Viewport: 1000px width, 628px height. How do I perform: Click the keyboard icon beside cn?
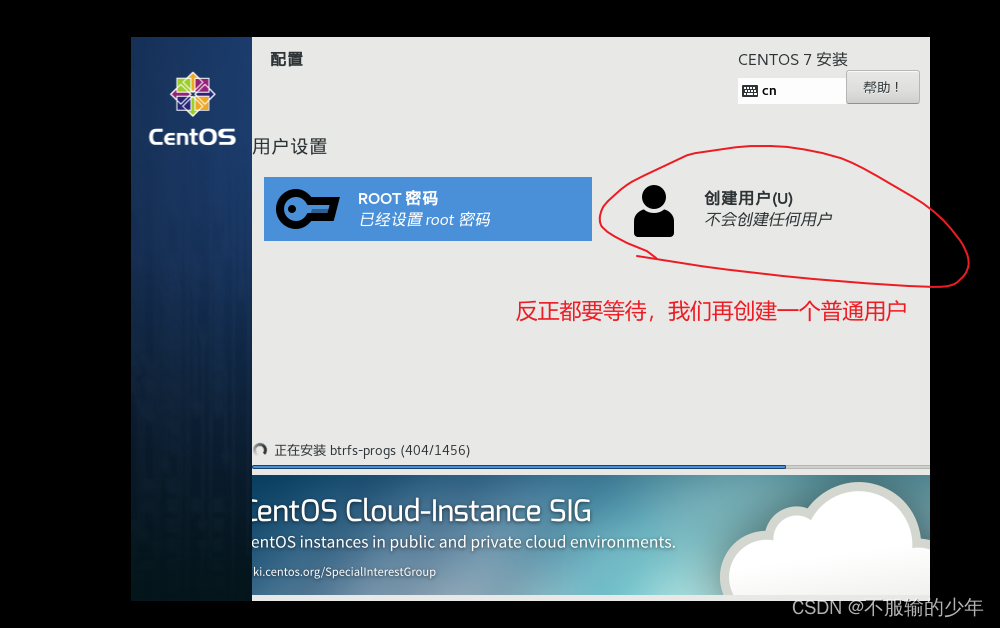pyautogui.click(x=750, y=91)
